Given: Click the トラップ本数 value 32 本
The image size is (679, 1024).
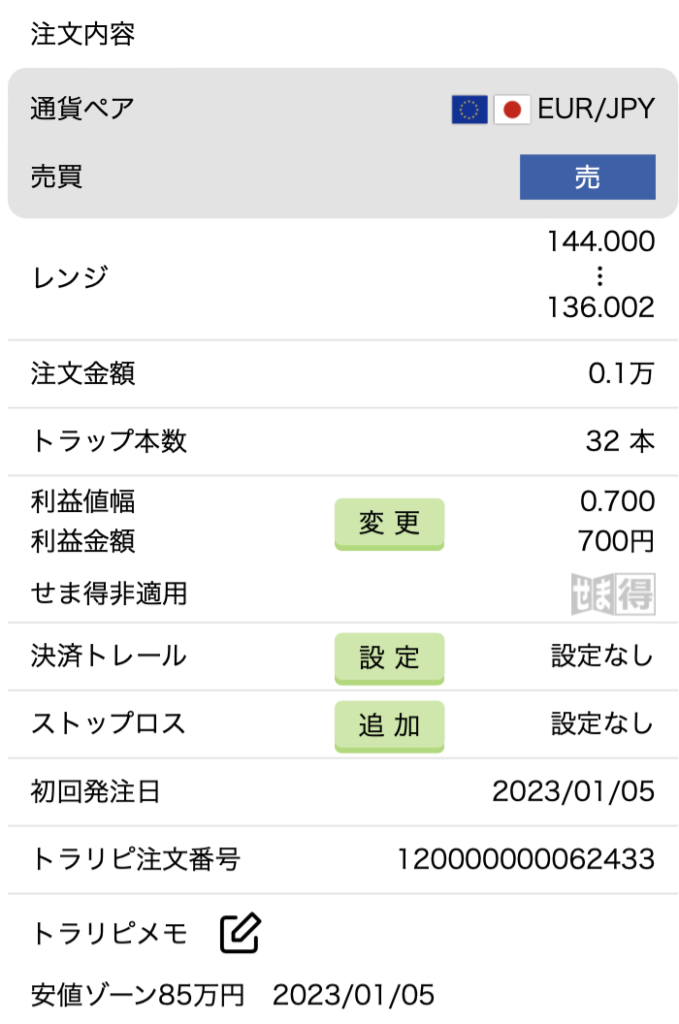Looking at the screenshot, I should click(x=620, y=441).
